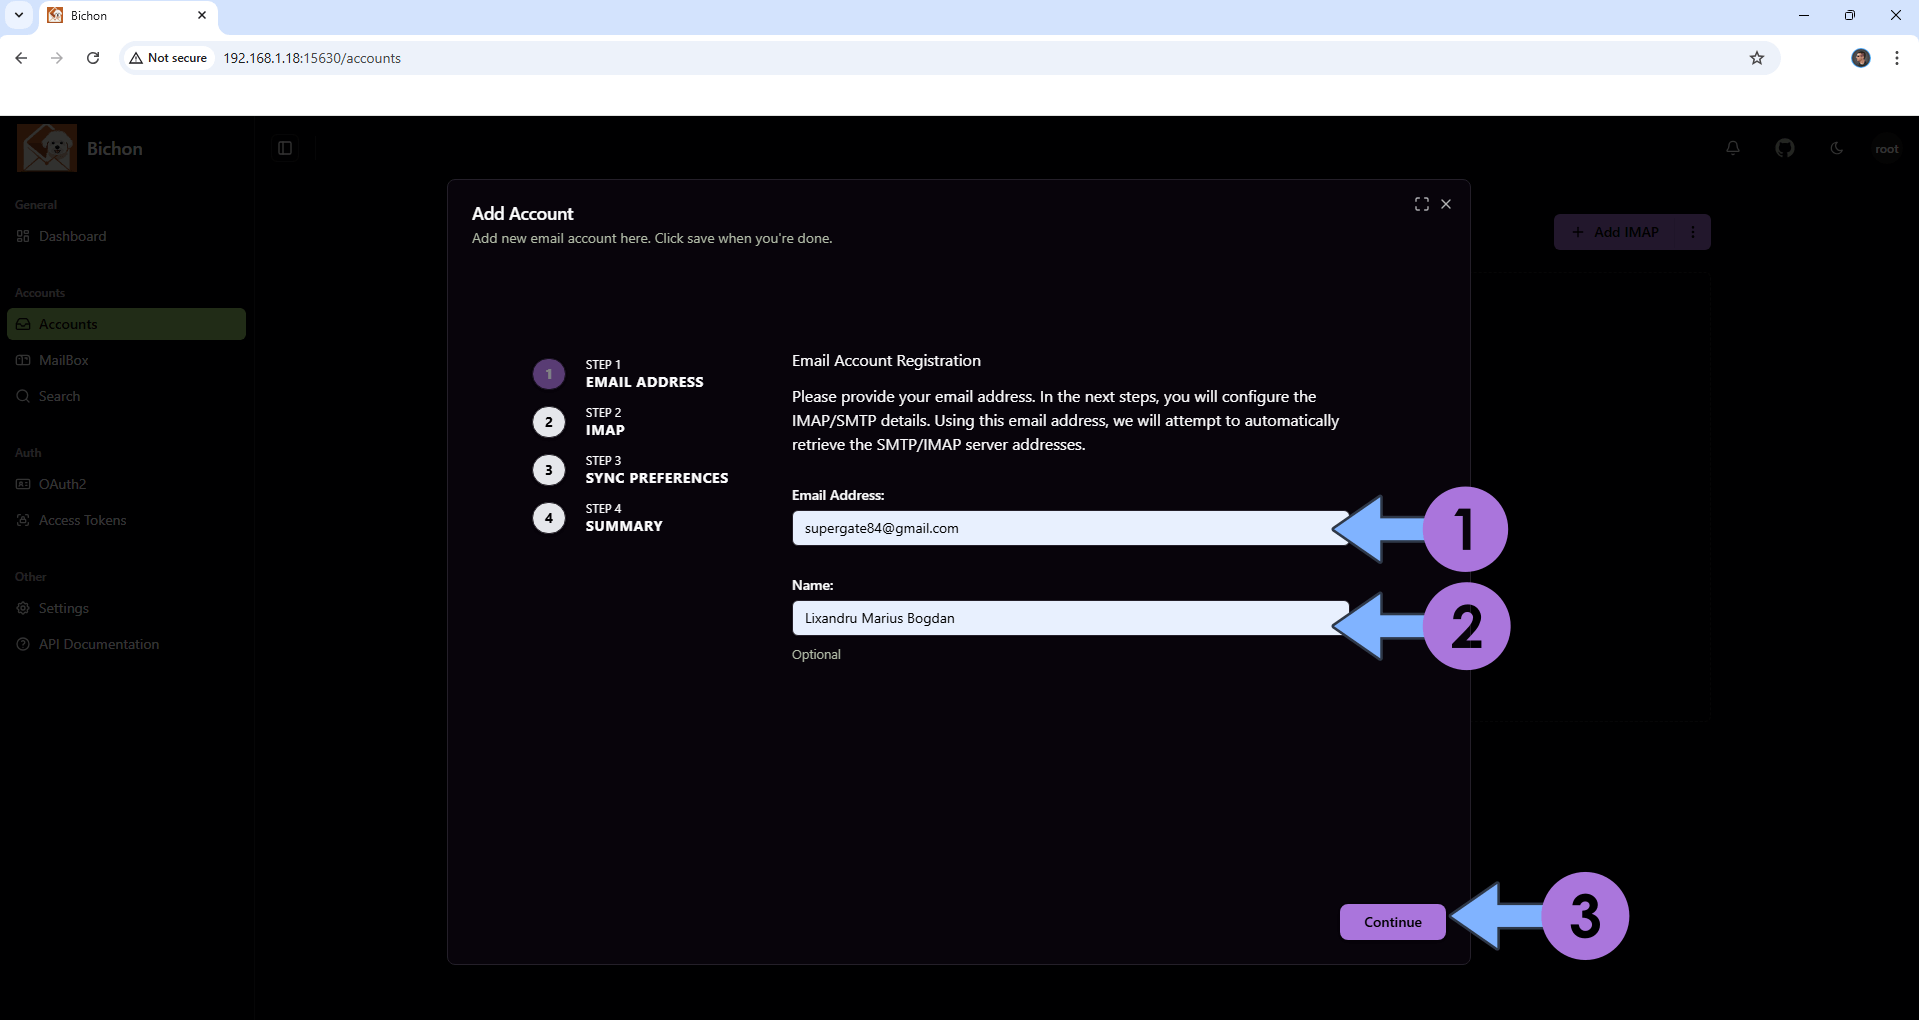The width and height of the screenshot is (1919, 1020).
Task: Open the root user avatar menu
Action: click(1886, 148)
